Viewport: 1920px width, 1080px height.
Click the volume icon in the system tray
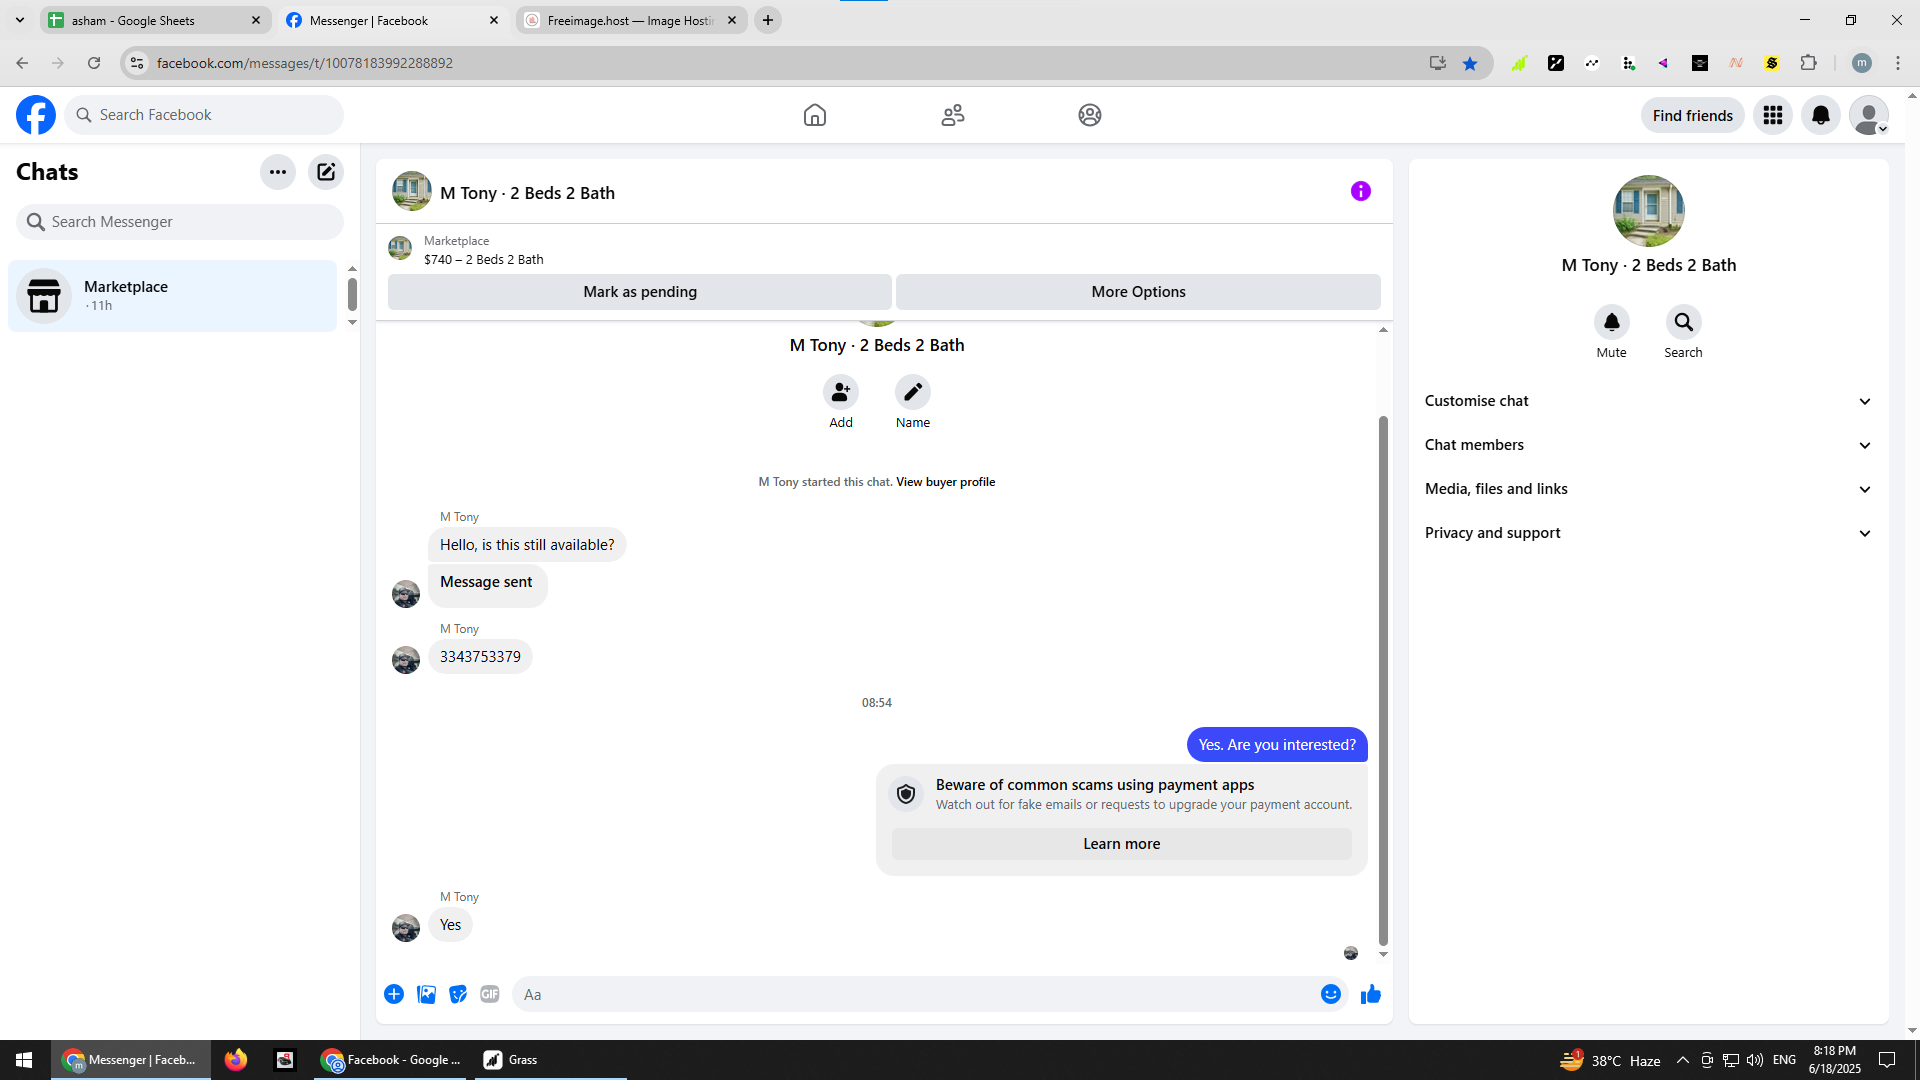[1755, 1060]
